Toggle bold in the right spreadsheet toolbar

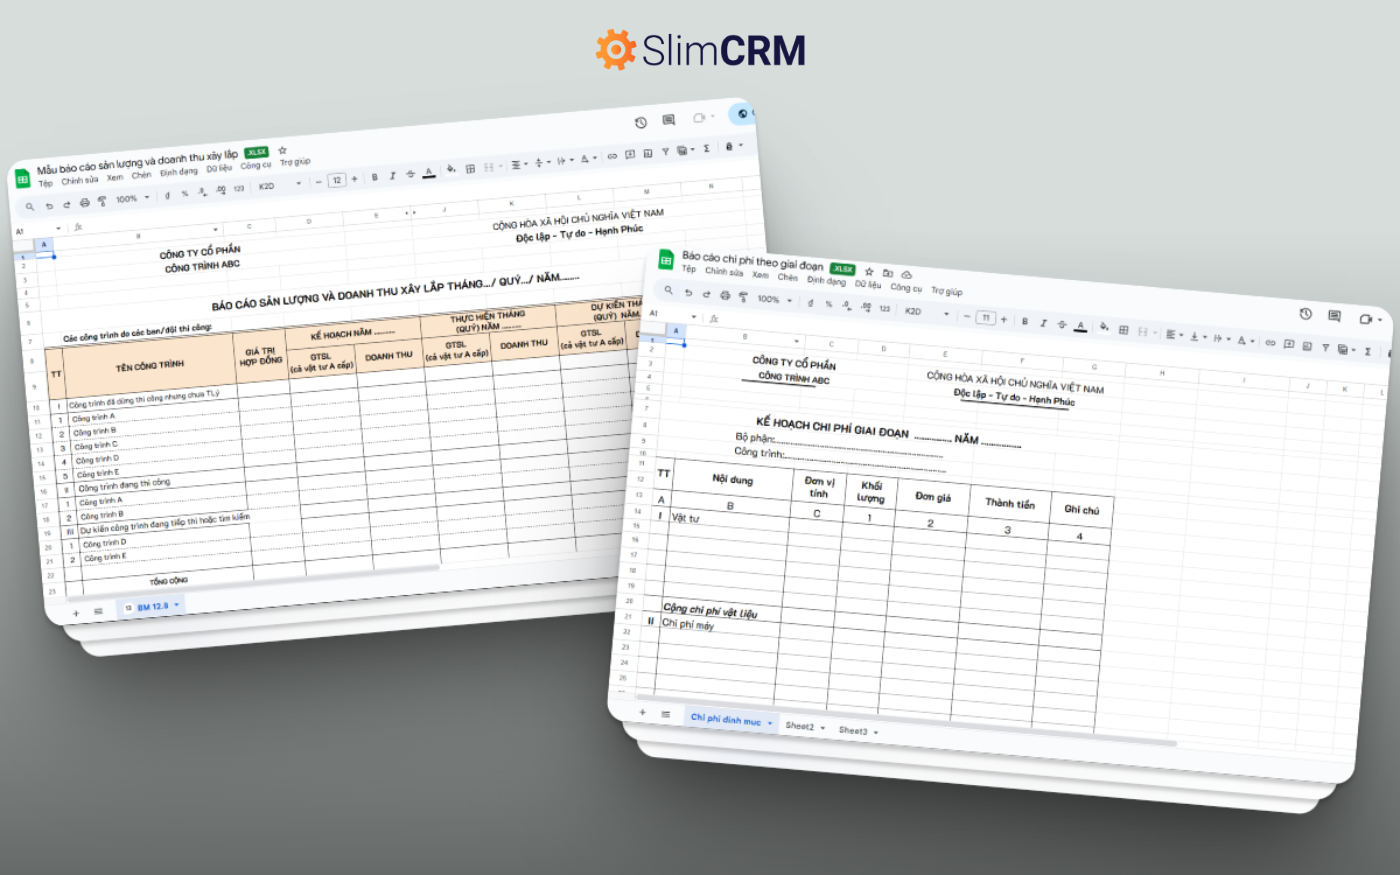[1024, 321]
